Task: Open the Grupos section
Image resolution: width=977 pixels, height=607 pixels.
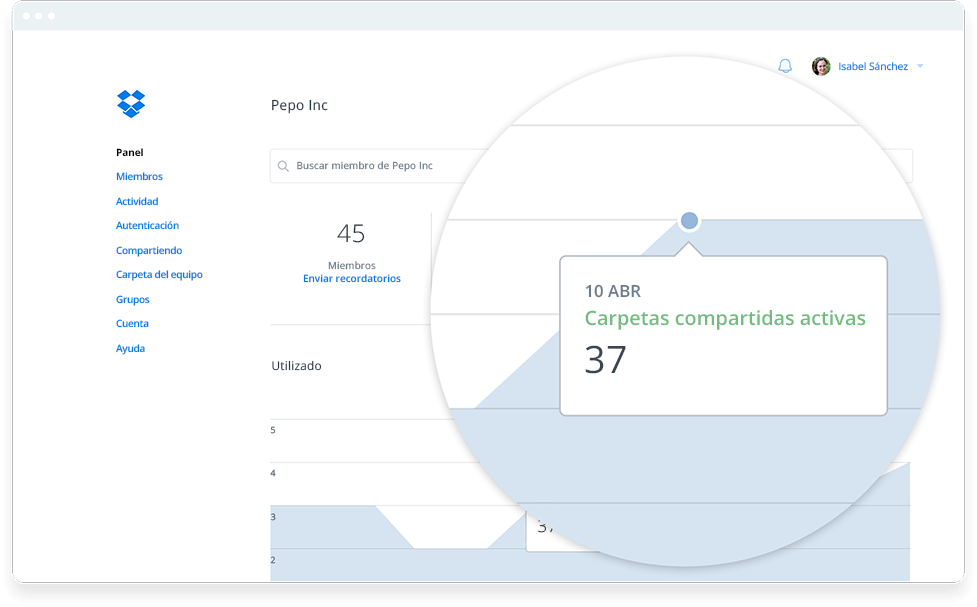Action: [x=133, y=299]
